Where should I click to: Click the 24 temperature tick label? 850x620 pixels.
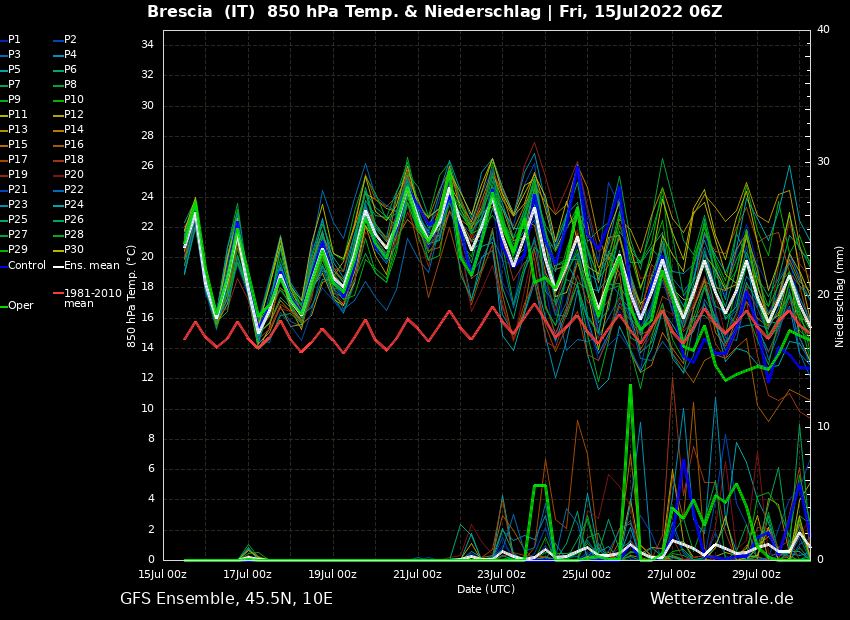(x=147, y=196)
